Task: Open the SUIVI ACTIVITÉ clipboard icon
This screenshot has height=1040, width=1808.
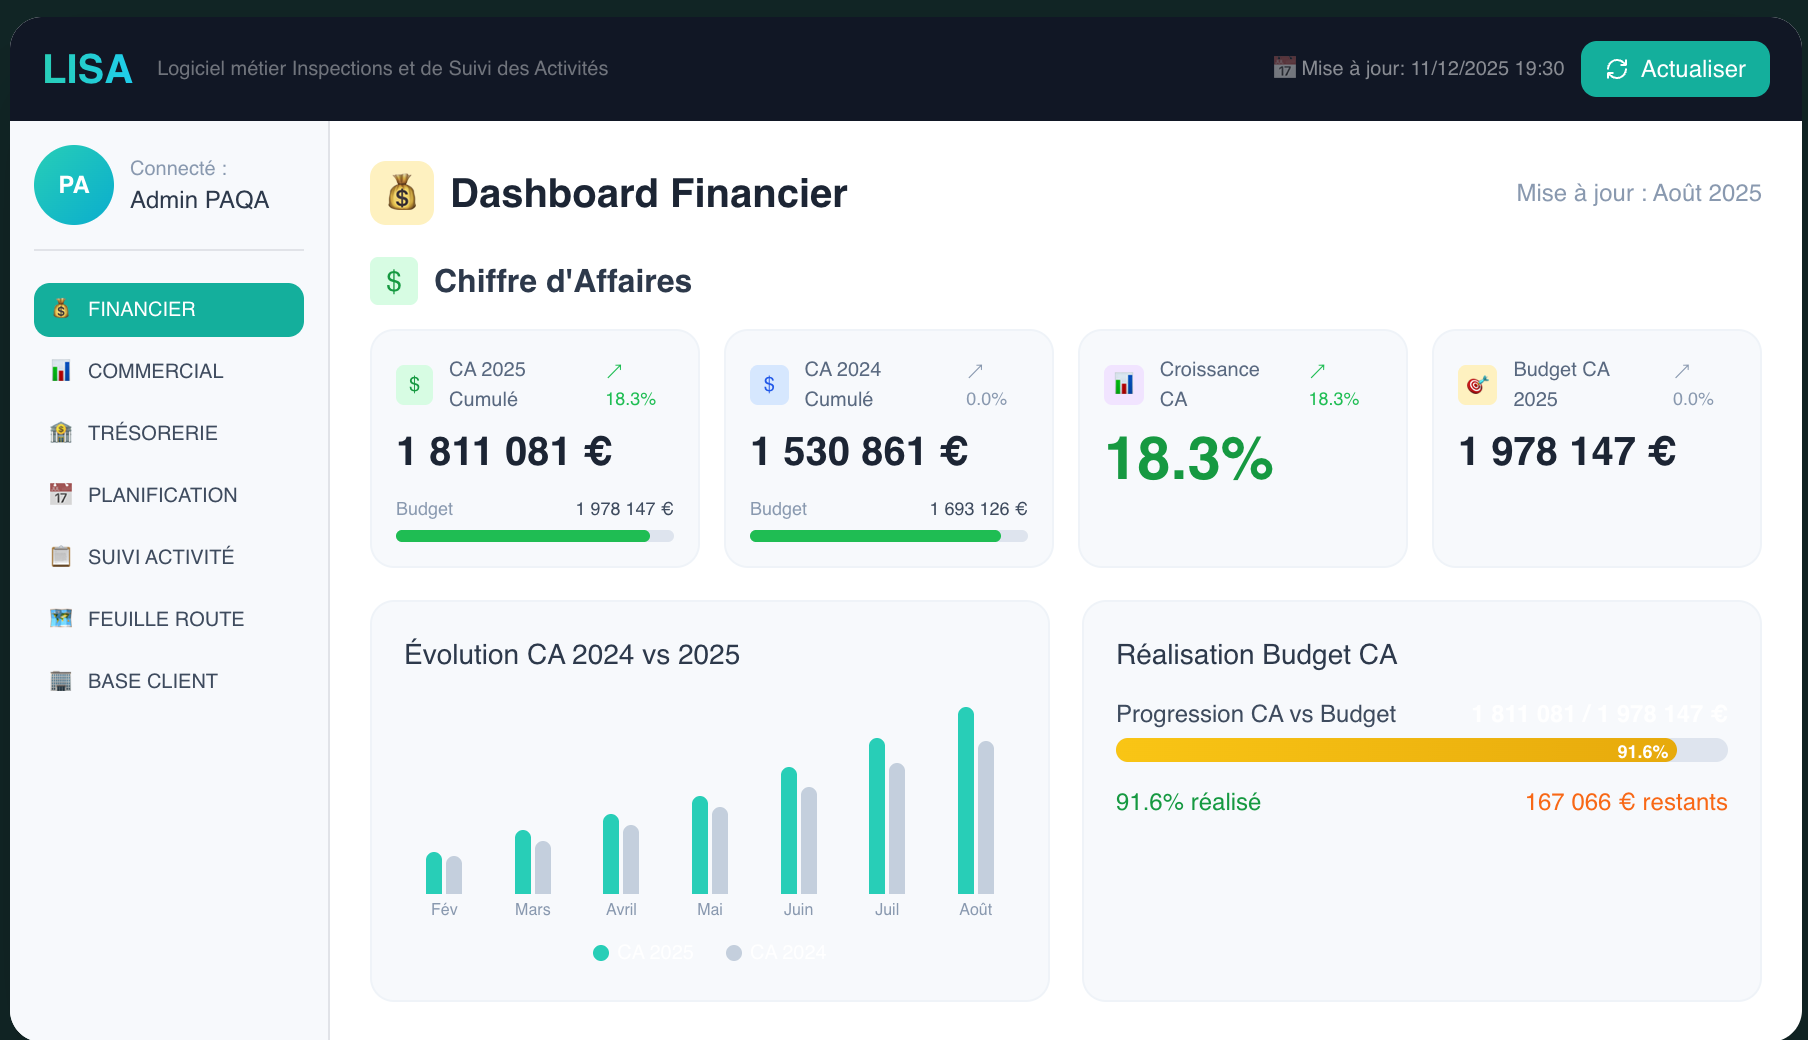Action: (61, 556)
